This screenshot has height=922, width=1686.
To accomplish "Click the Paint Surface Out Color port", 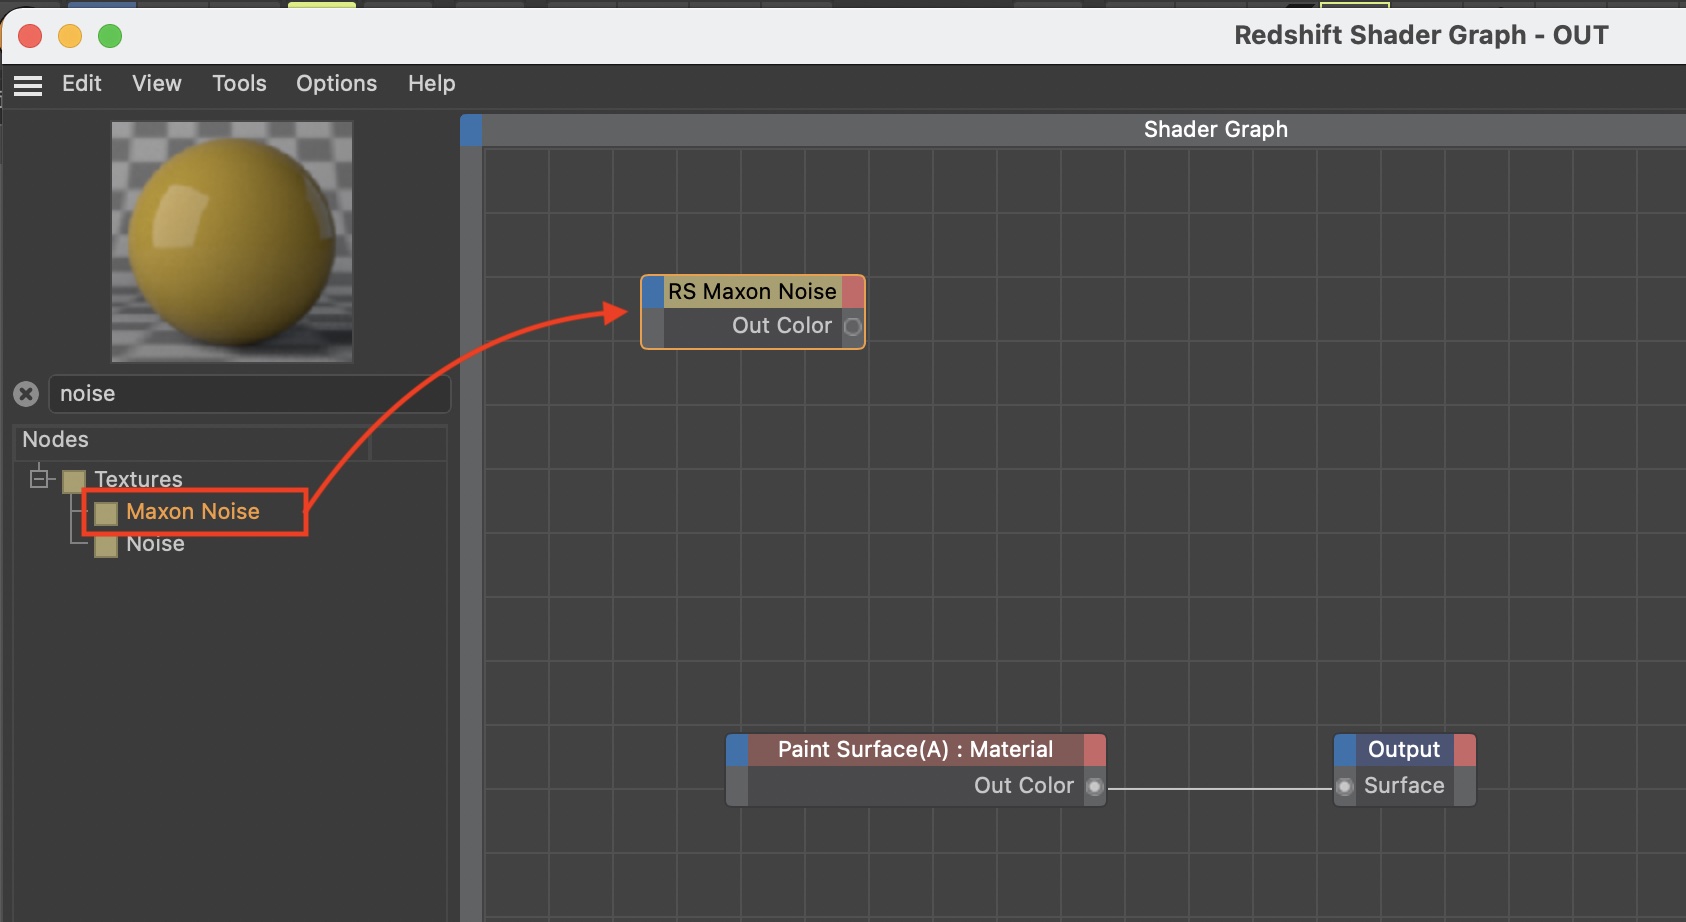I will [1094, 787].
